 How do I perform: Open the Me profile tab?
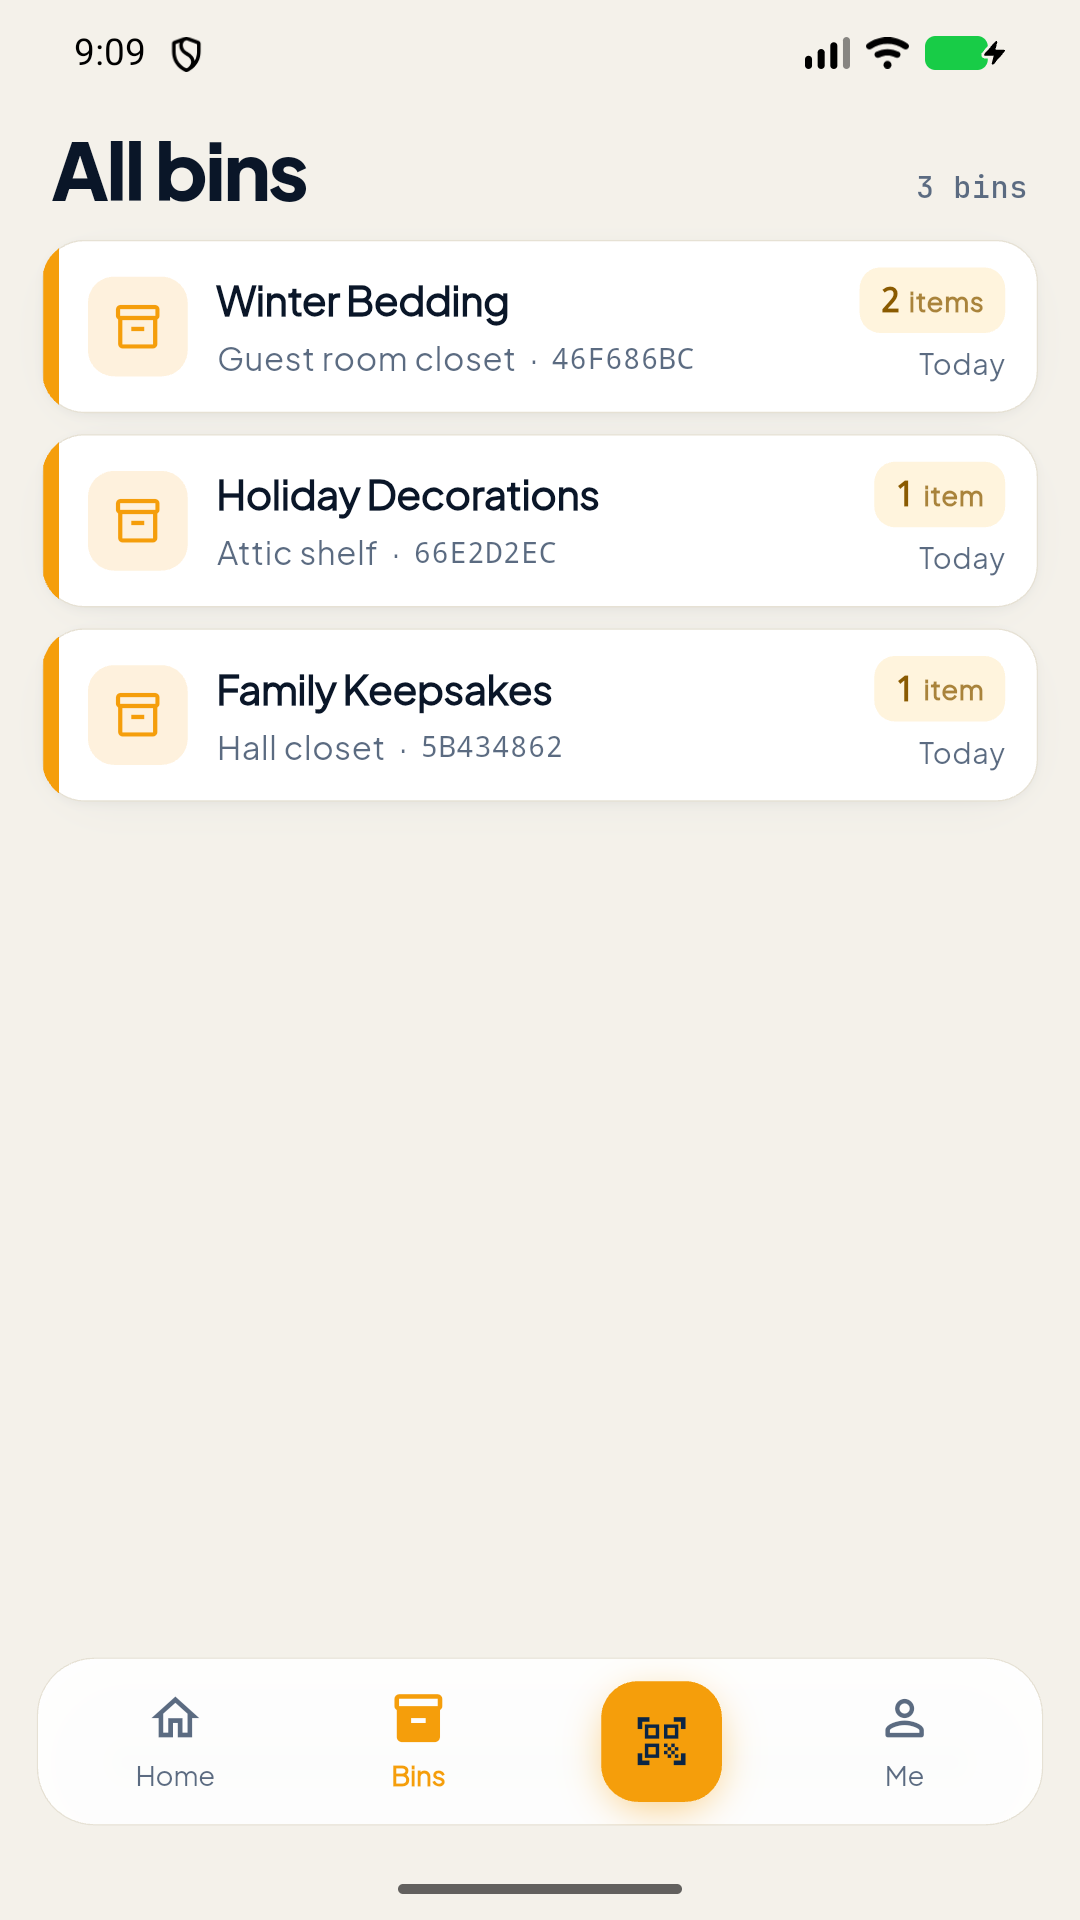(904, 1743)
